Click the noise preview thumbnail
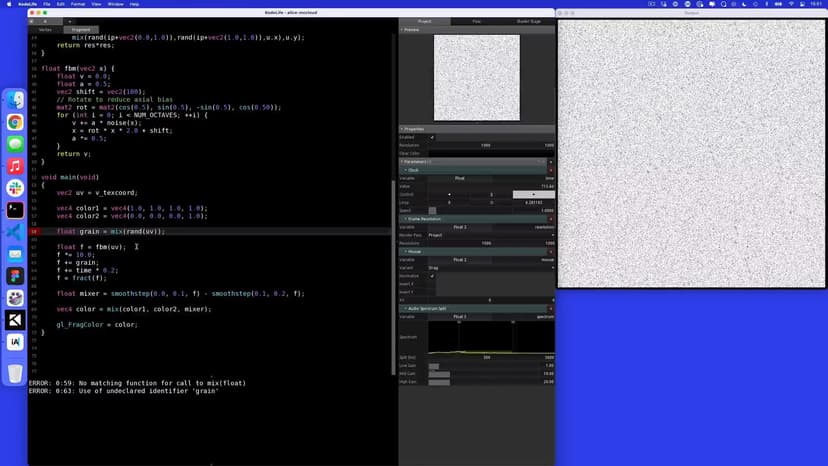Image resolution: width=828 pixels, height=466 pixels. pyautogui.click(x=476, y=78)
